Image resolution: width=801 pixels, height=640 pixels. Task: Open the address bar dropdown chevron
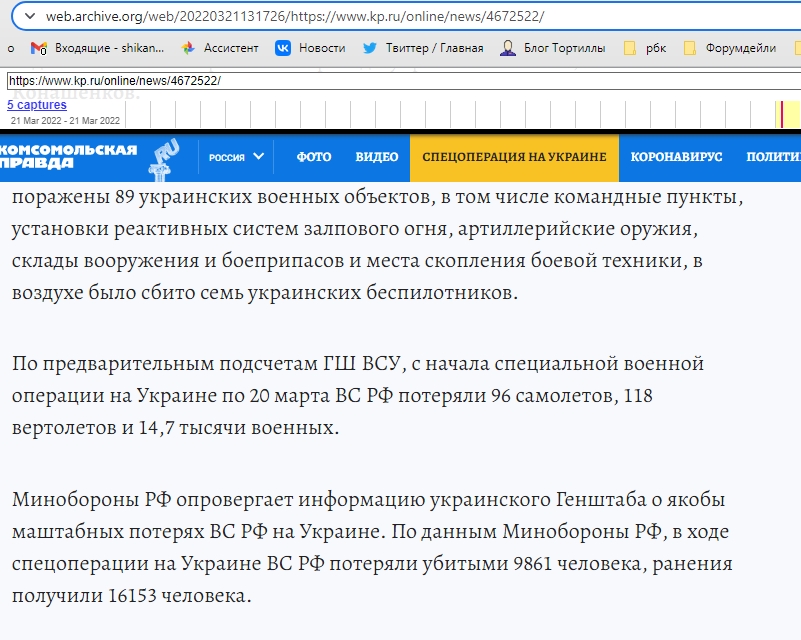click(x=30, y=15)
